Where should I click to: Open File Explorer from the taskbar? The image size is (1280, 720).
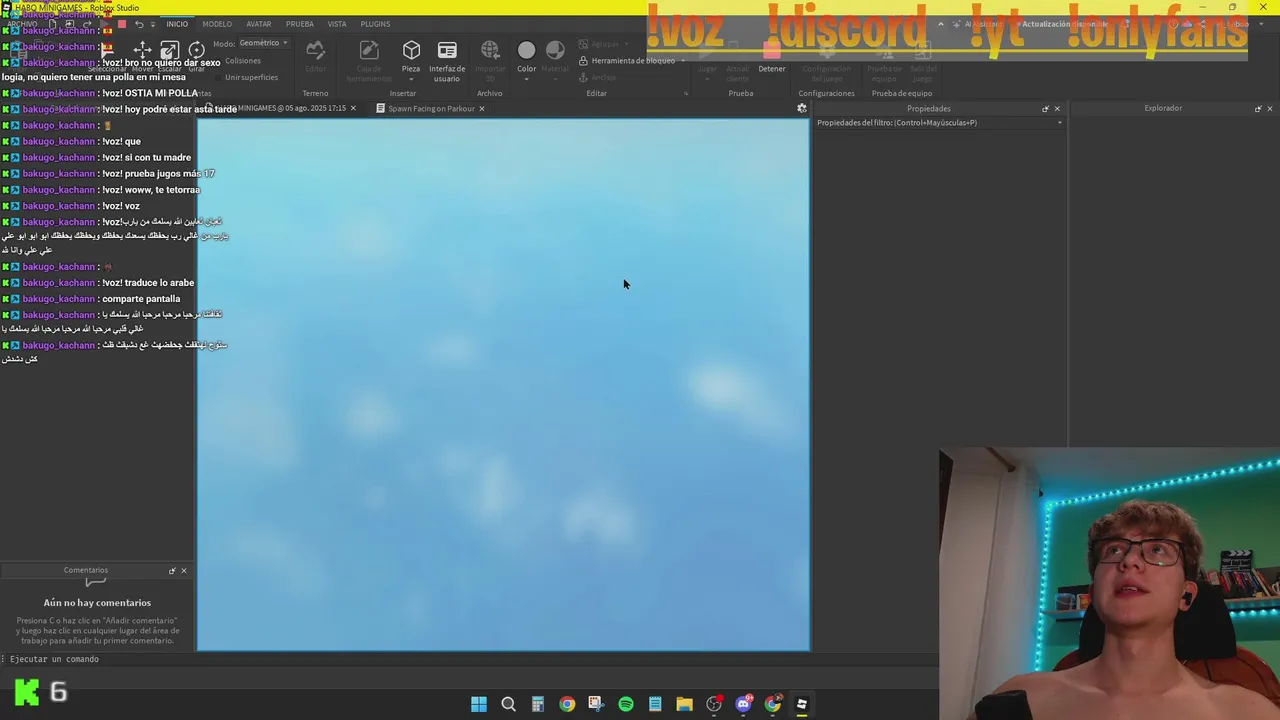click(x=684, y=704)
